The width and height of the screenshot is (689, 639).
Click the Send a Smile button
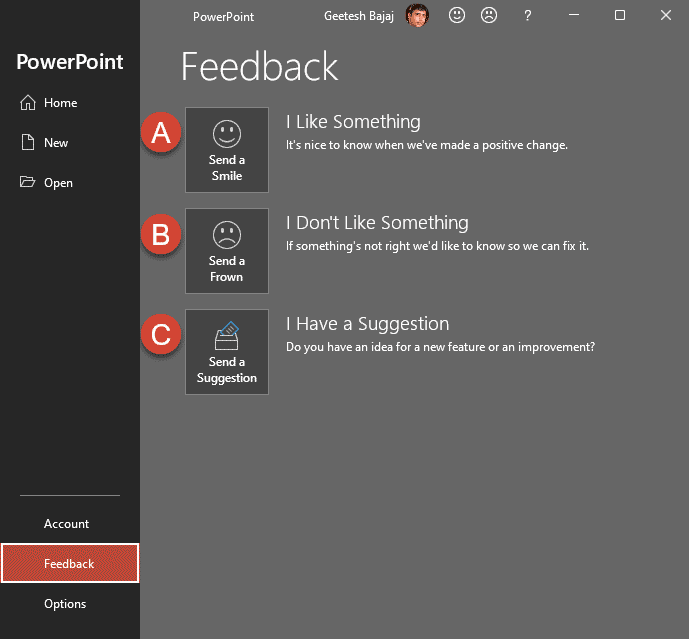pyautogui.click(x=227, y=150)
